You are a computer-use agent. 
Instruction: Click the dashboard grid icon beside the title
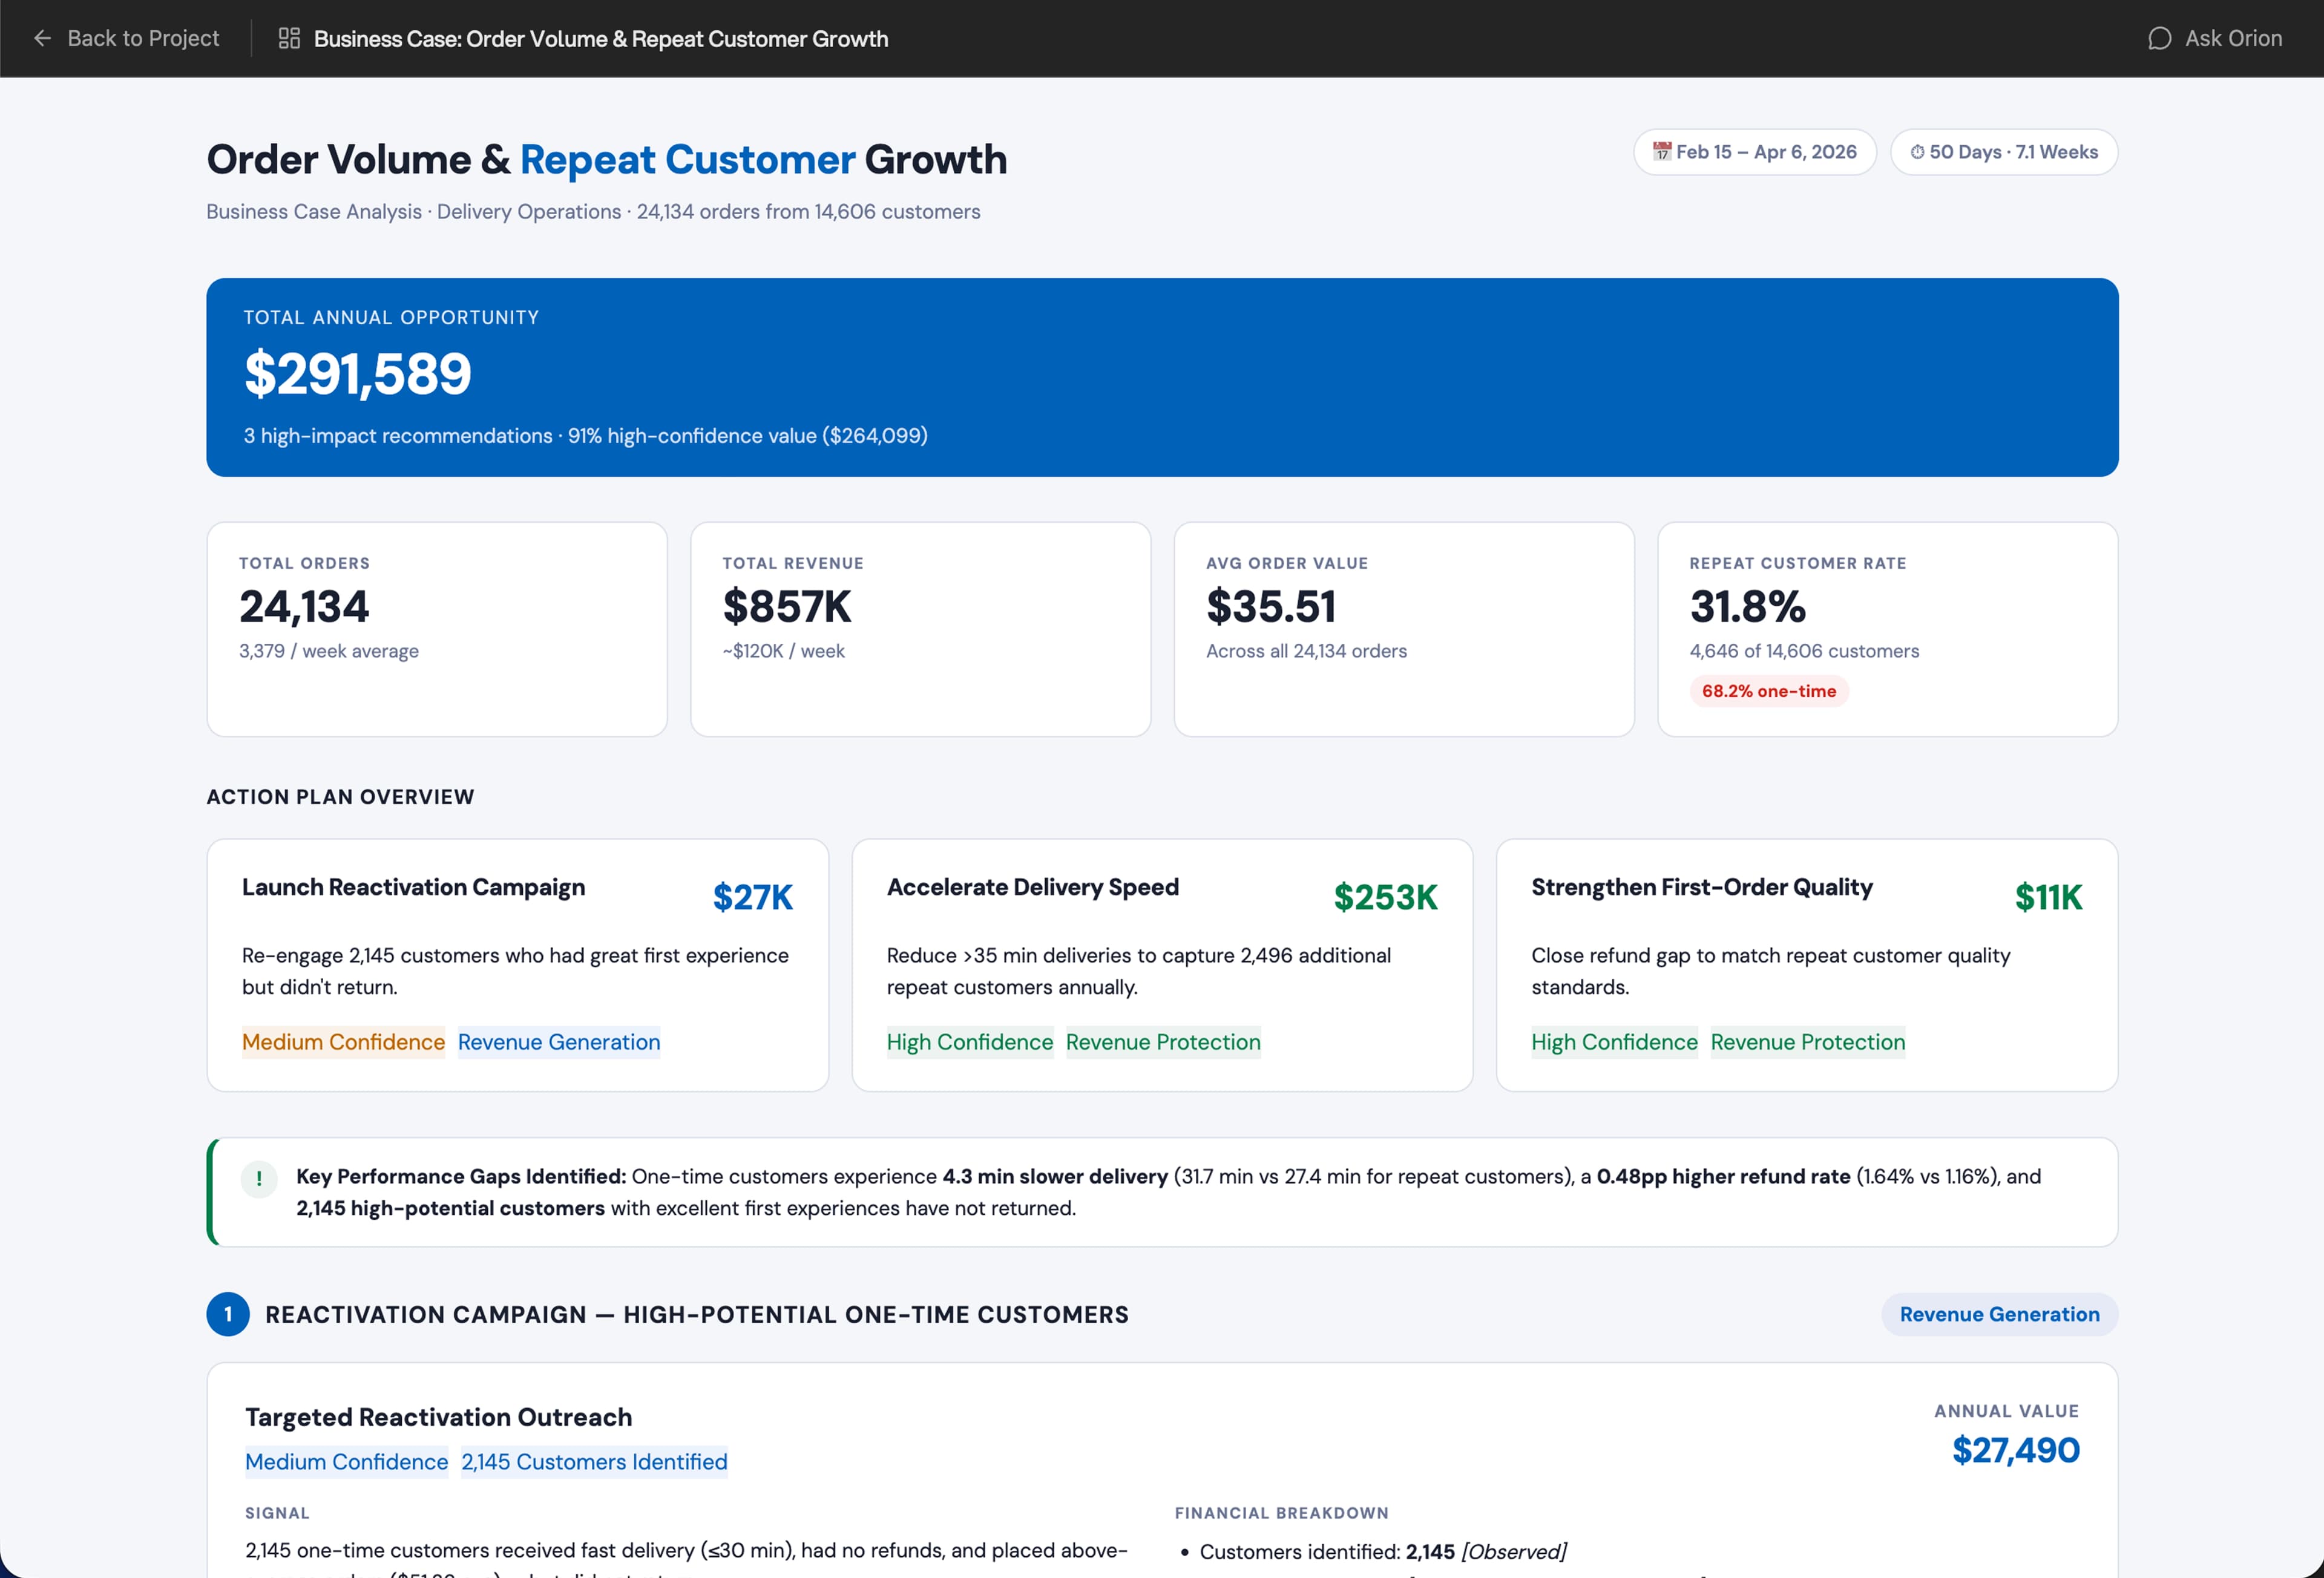(x=289, y=38)
